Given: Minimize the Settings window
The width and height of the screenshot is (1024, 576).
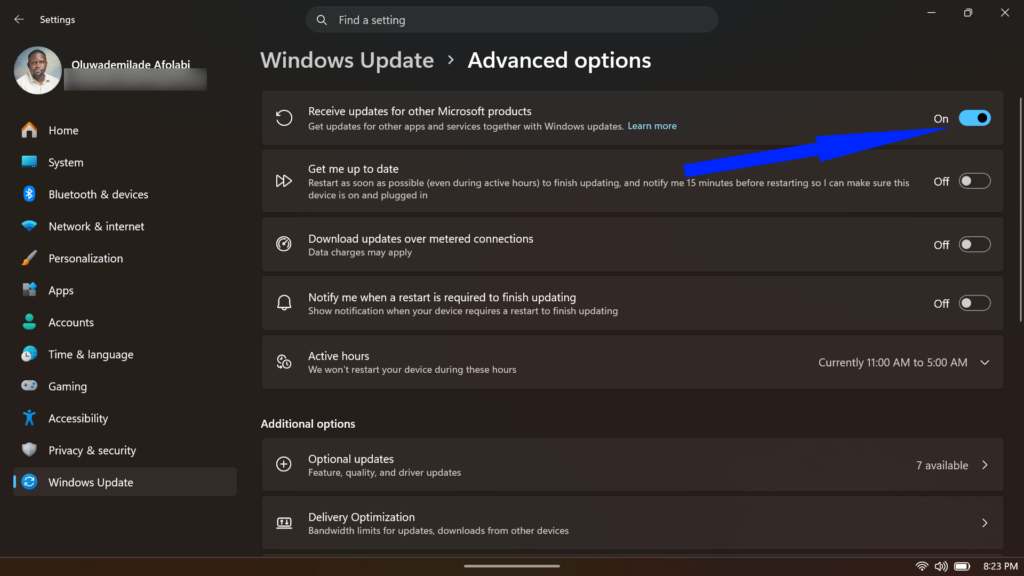Looking at the screenshot, I should (931, 12).
